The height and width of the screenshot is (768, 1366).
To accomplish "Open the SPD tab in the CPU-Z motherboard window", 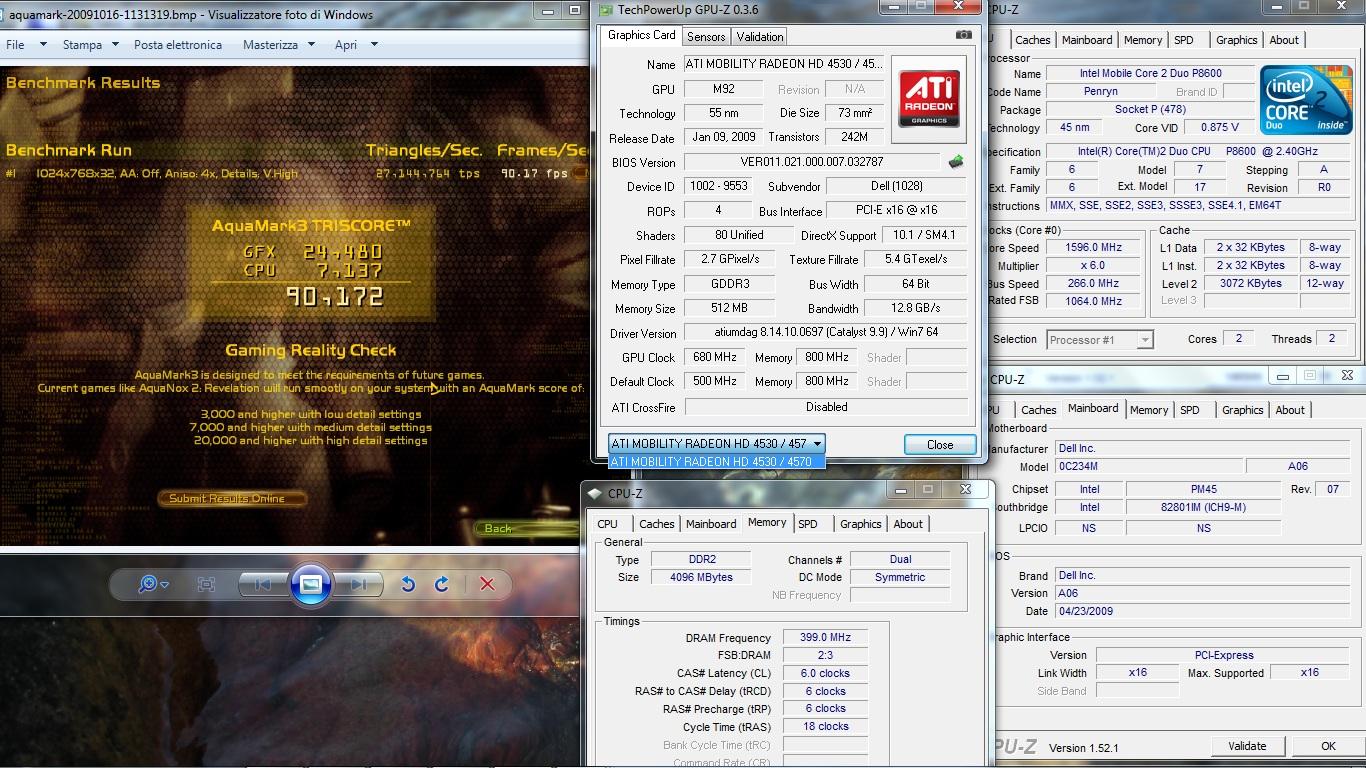I will (x=1190, y=410).
